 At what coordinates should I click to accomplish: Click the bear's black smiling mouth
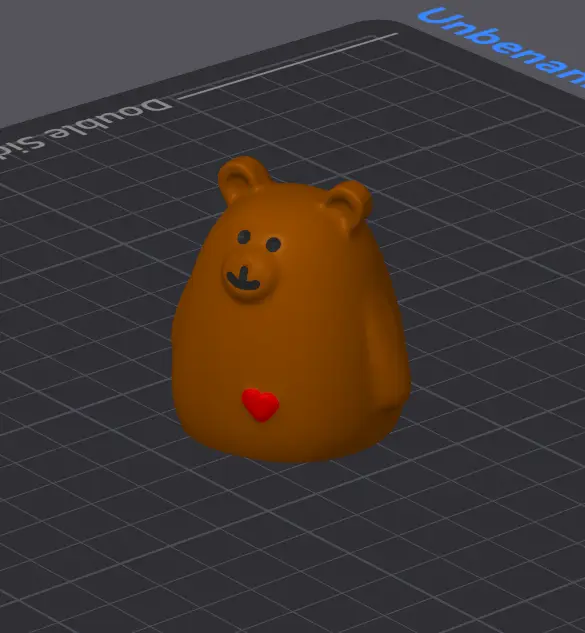243,279
